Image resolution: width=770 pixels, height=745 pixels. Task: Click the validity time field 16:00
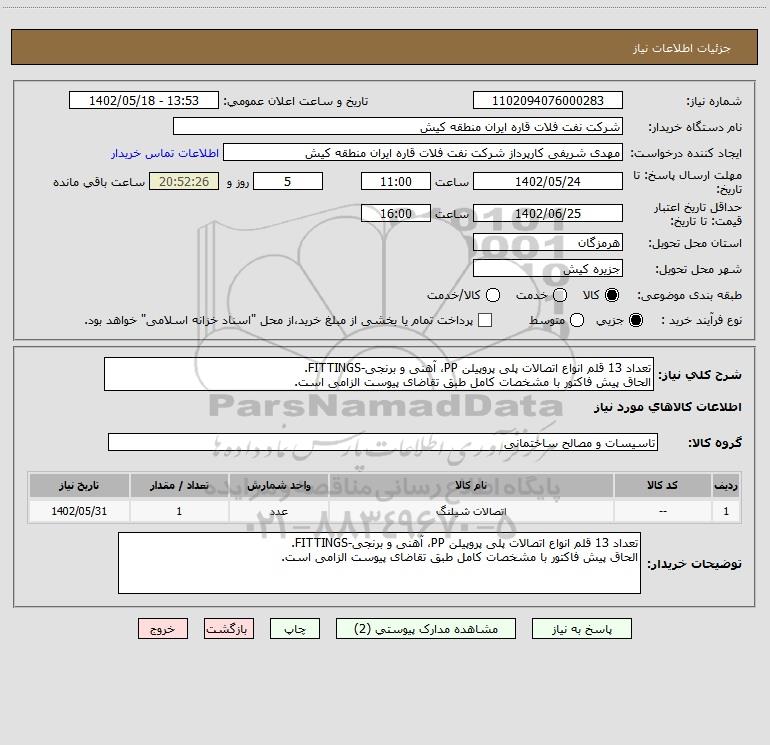point(396,213)
